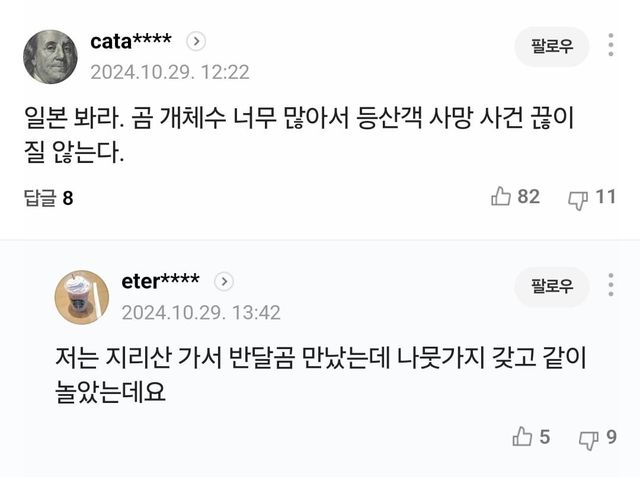
Task: Expand chevron next to eter**** username
Action: (x=225, y=281)
